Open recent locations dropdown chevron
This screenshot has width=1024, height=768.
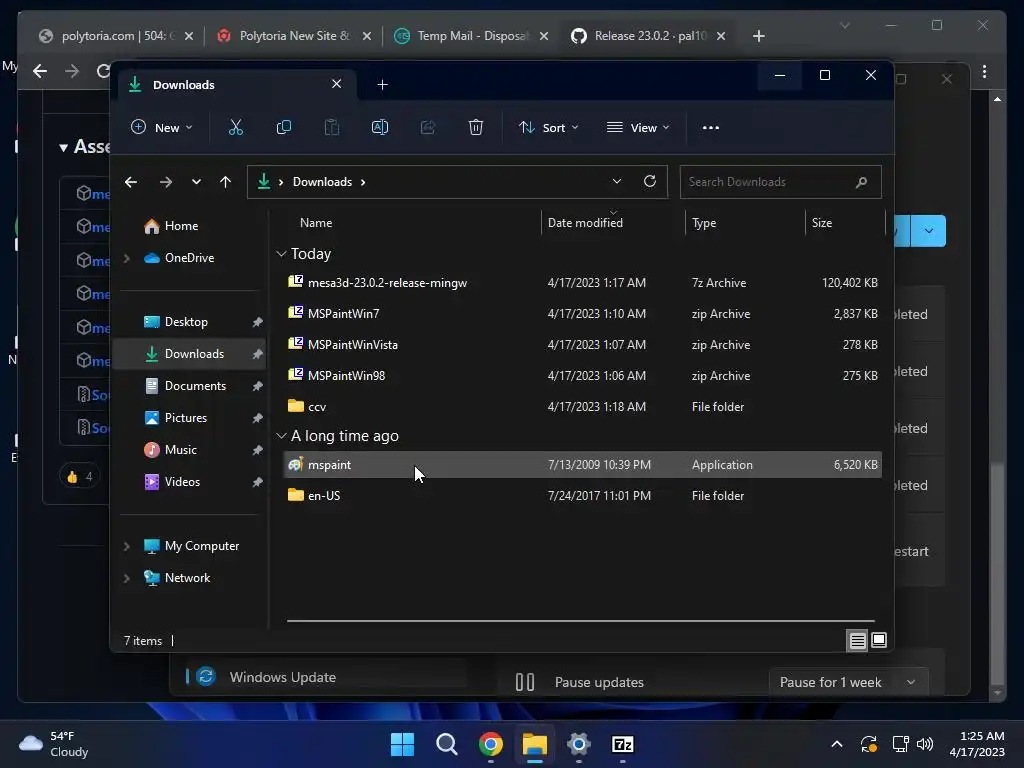pos(196,182)
